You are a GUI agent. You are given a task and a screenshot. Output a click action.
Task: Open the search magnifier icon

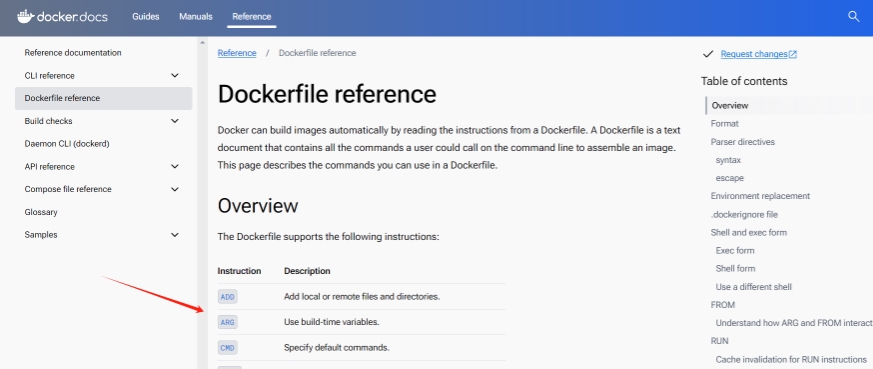pyautogui.click(x=854, y=16)
